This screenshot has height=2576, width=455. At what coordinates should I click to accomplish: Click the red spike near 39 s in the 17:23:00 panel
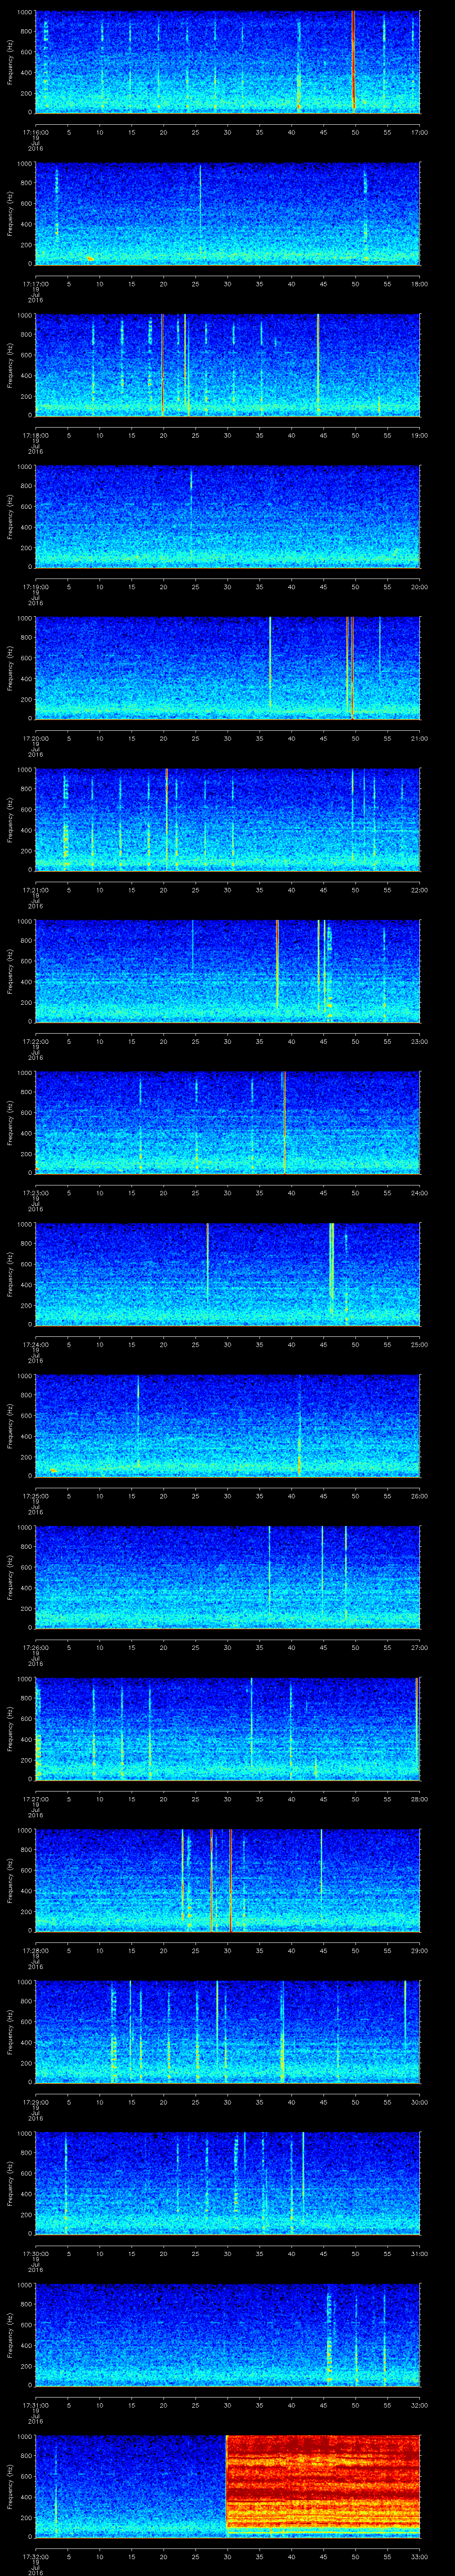pyautogui.click(x=284, y=1123)
